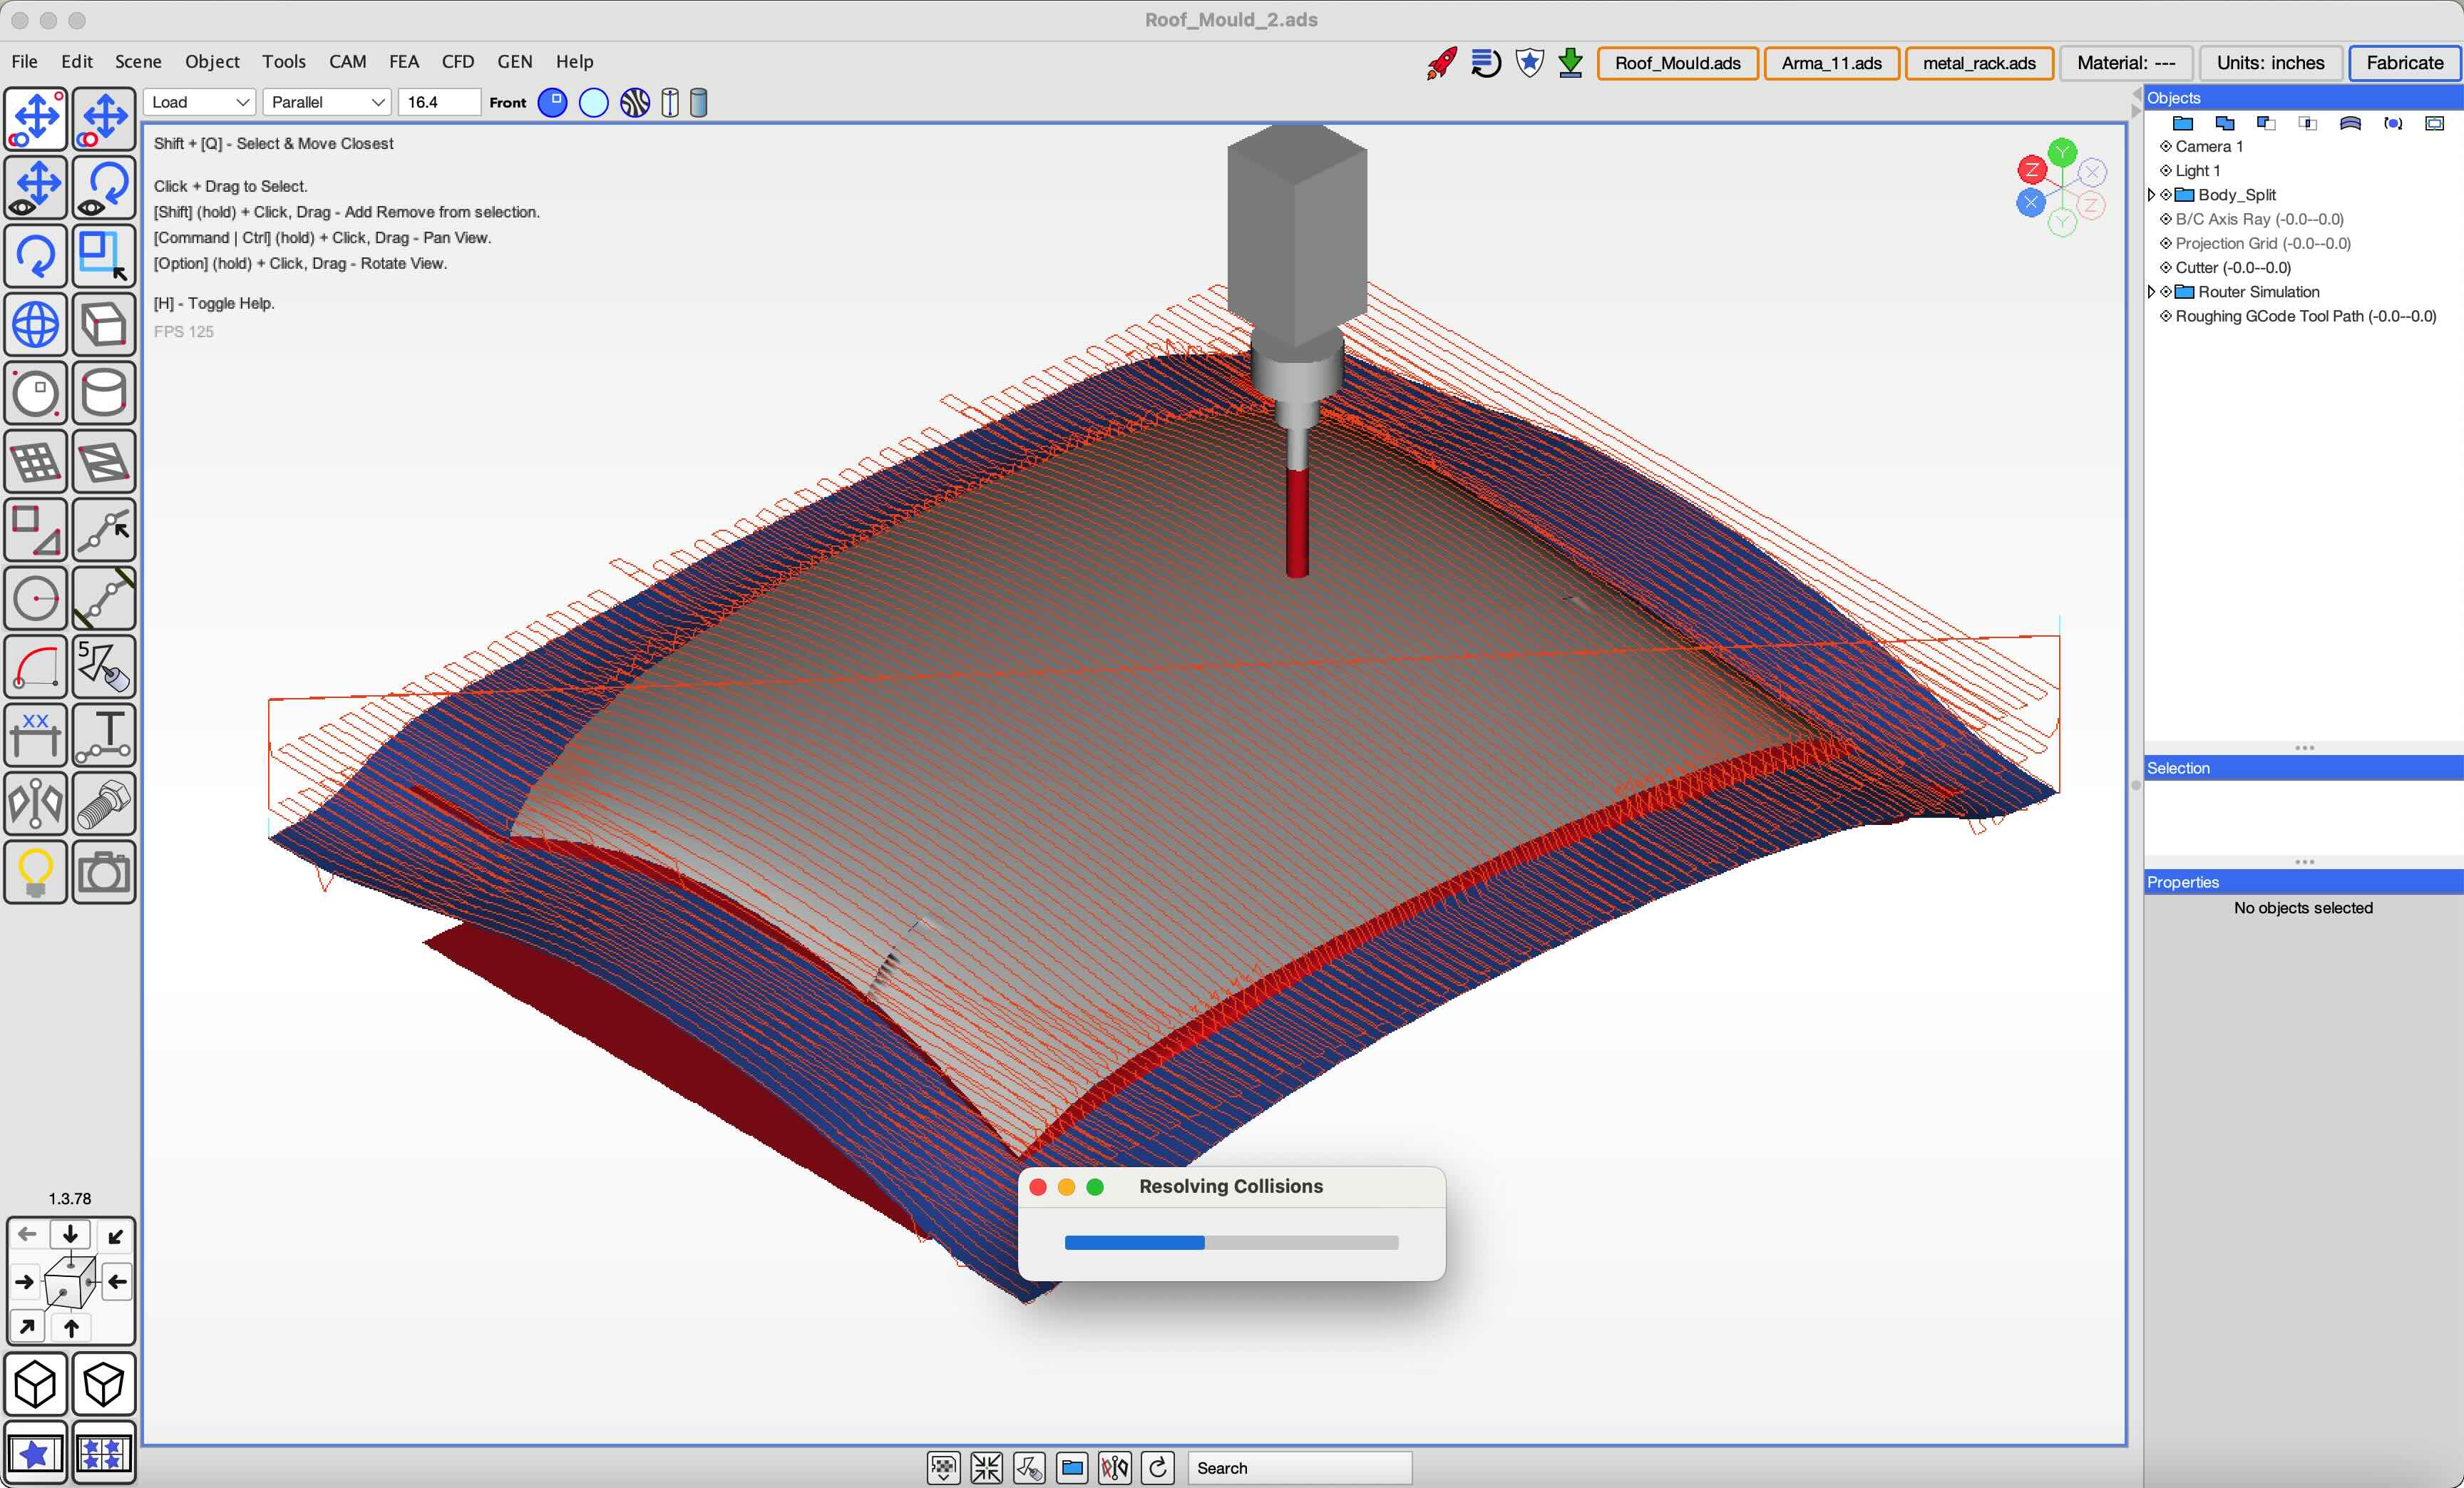Select the text tool icon
This screenshot has height=1488, width=2464.
[103, 735]
